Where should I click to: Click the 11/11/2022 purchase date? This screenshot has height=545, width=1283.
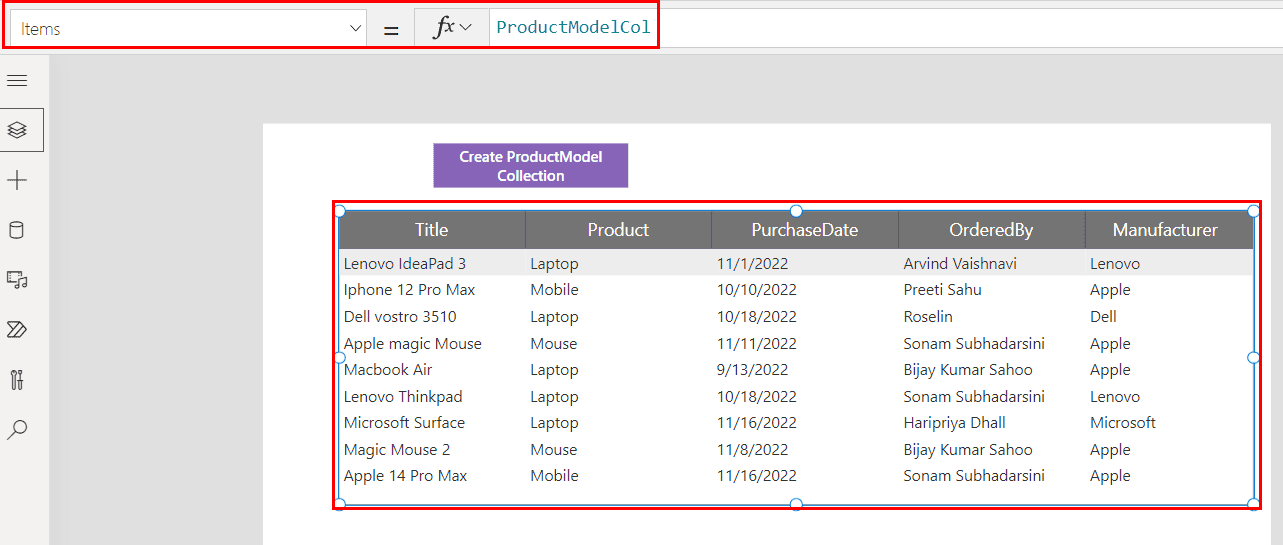click(x=757, y=344)
